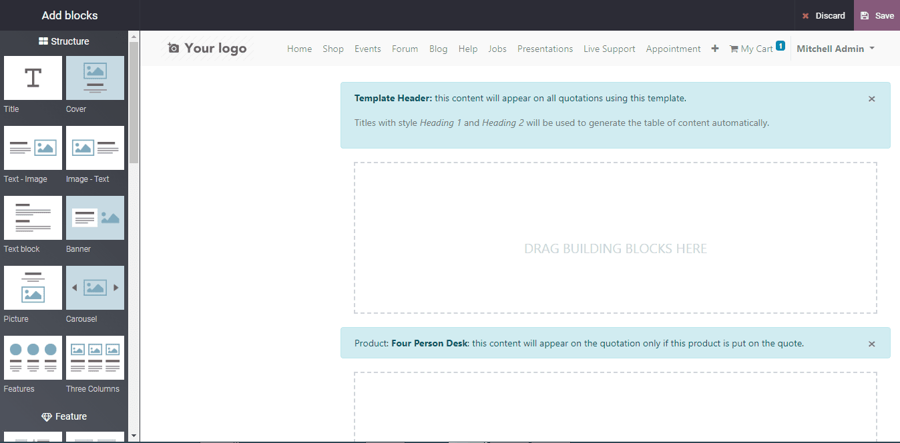Image resolution: width=900 pixels, height=443 pixels.
Task: Open the Live Support page
Action: (x=610, y=49)
